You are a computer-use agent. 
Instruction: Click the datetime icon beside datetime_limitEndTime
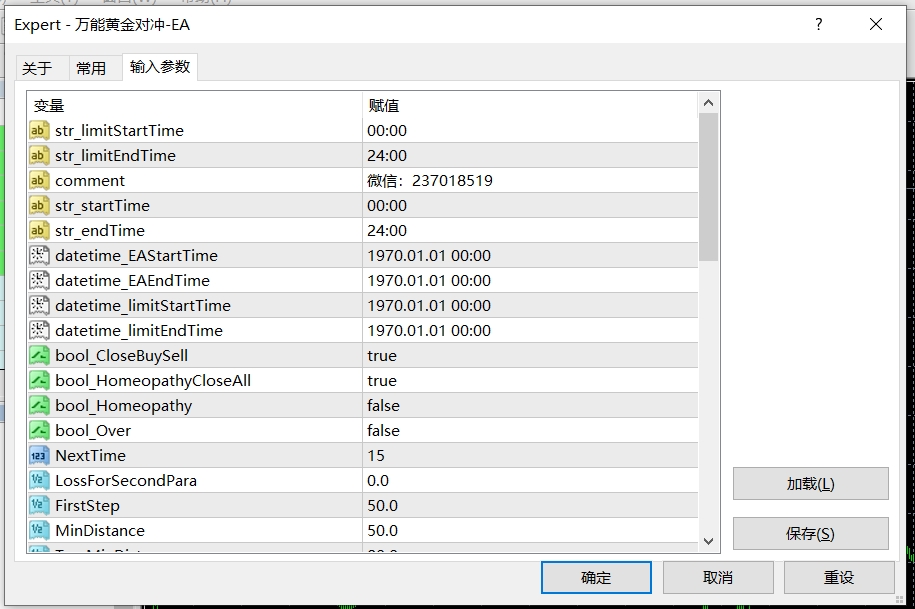(x=39, y=330)
